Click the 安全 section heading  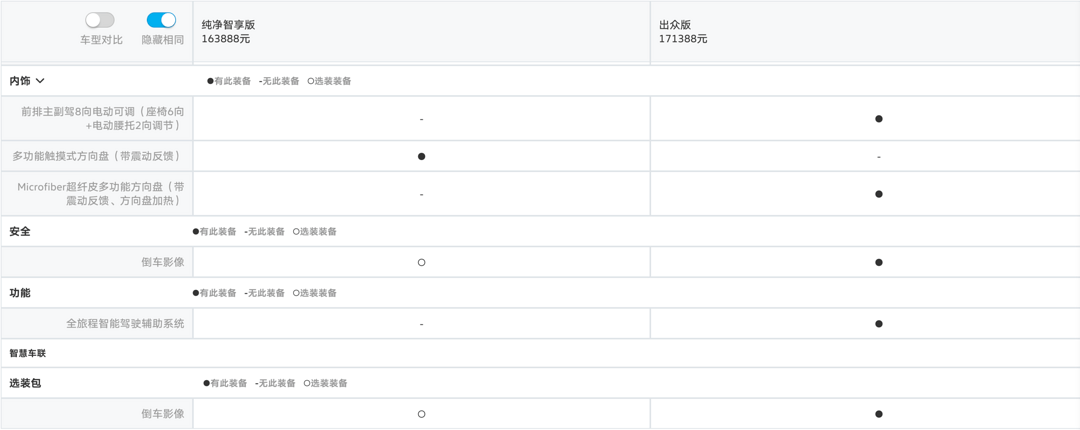click(x=20, y=232)
